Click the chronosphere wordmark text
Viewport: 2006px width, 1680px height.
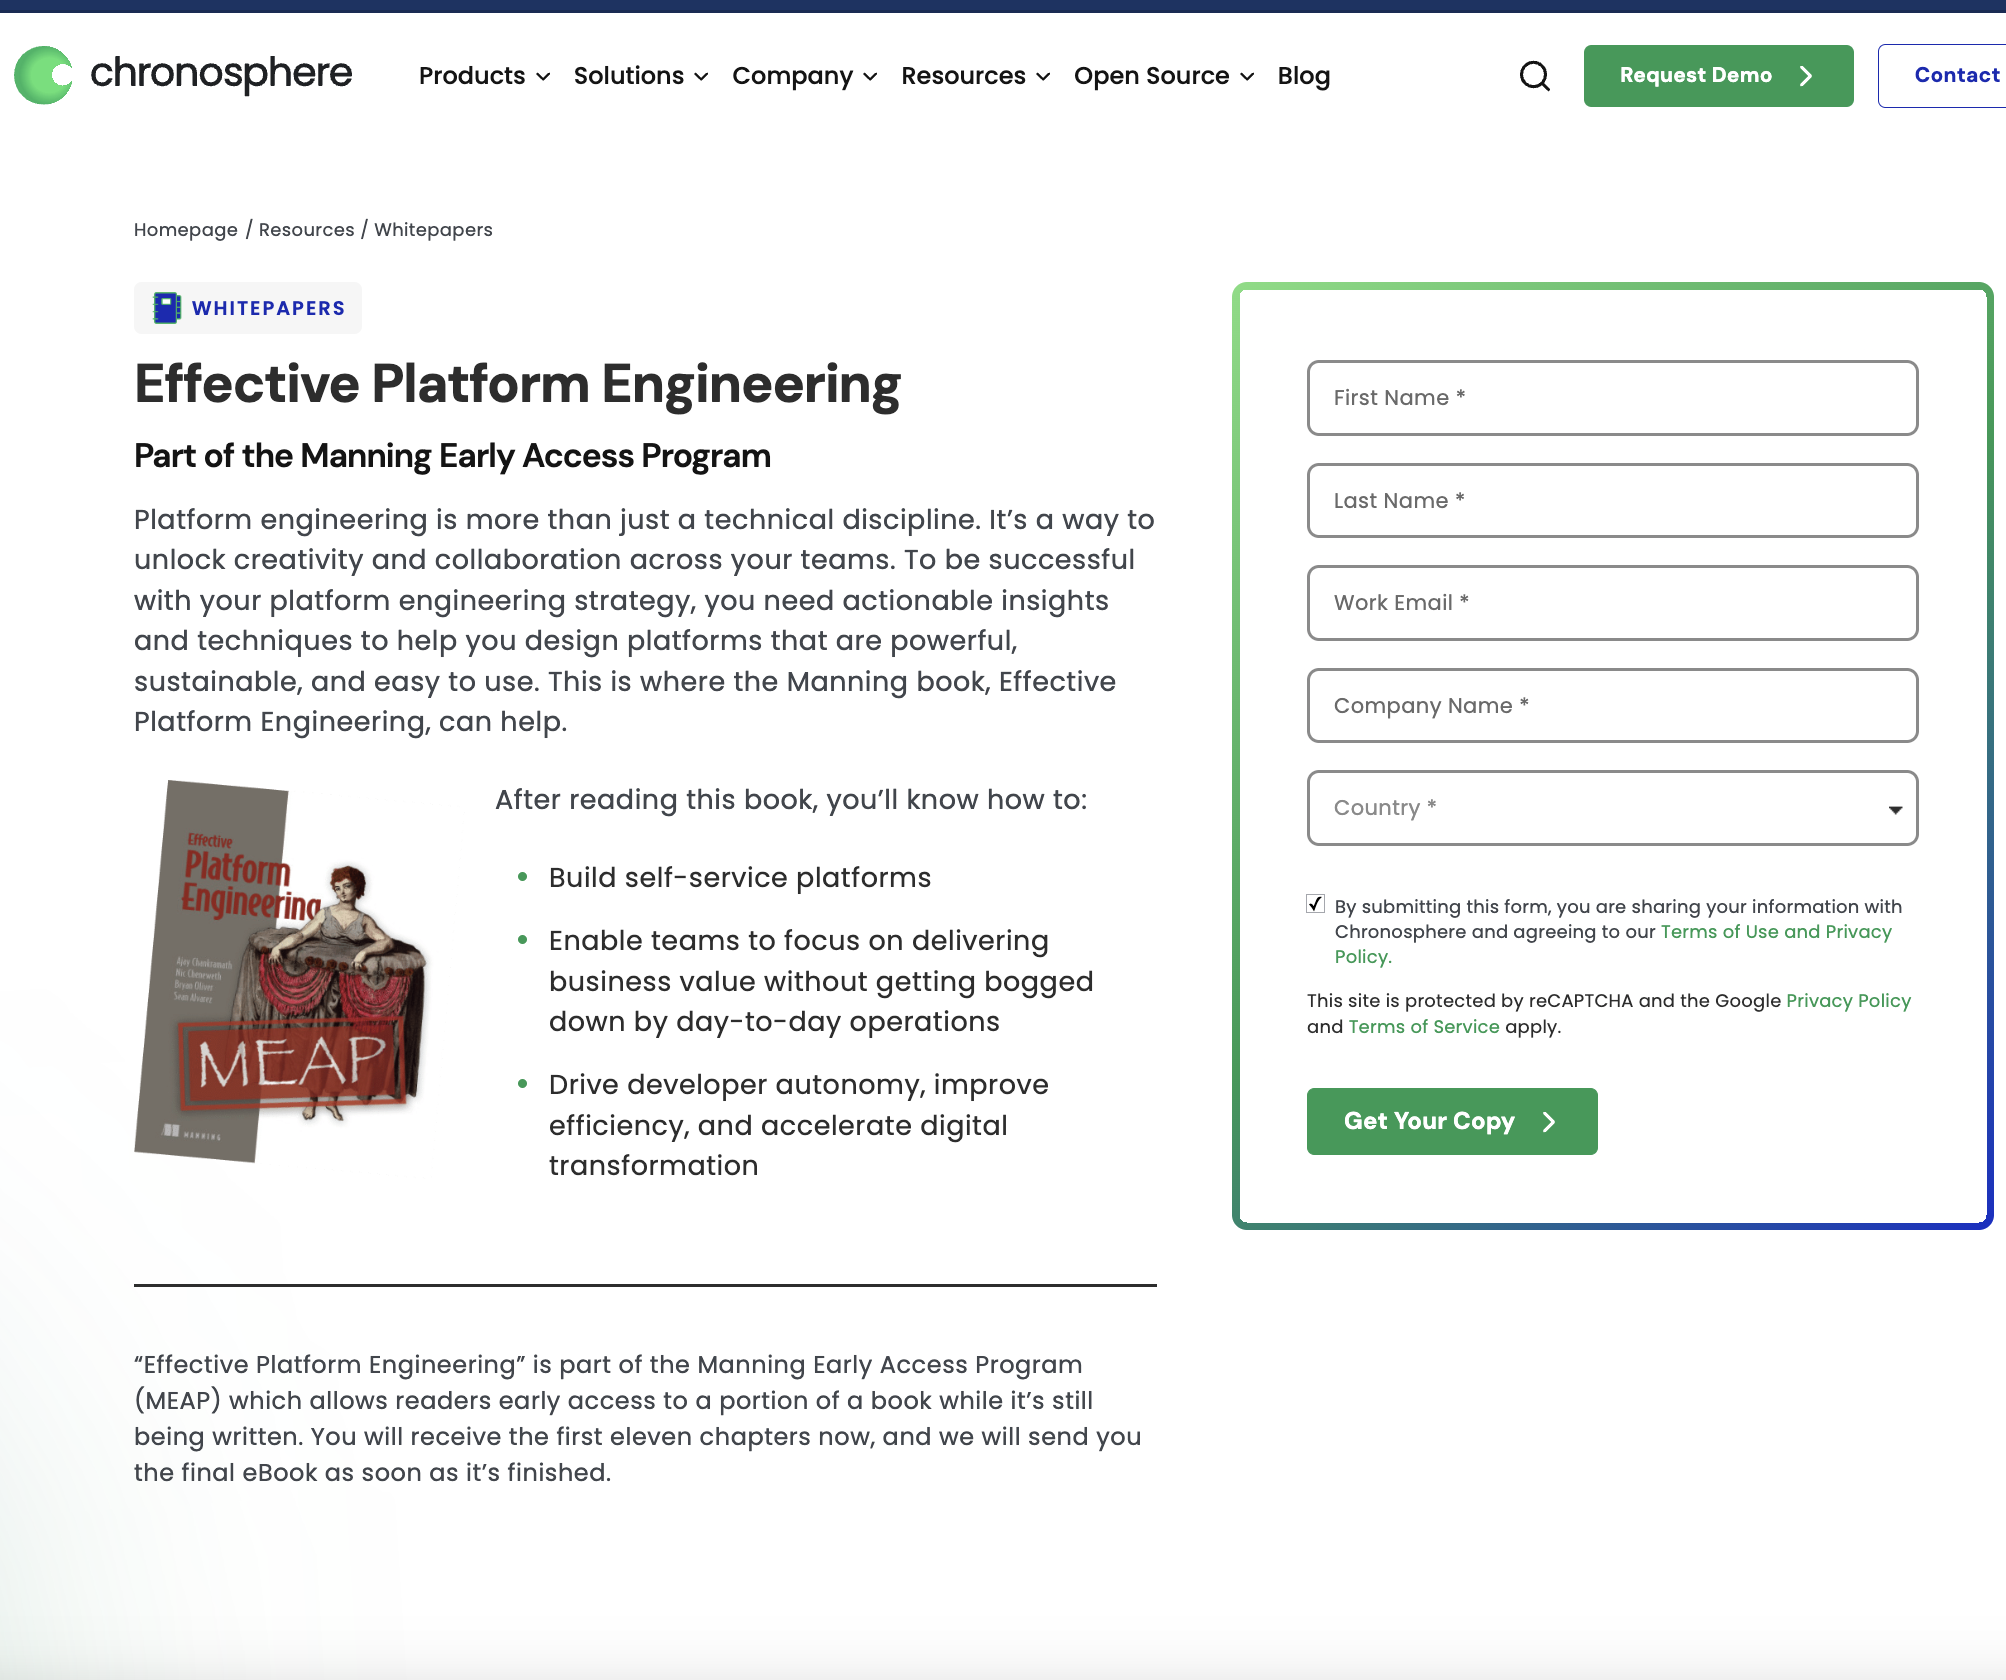221,74
